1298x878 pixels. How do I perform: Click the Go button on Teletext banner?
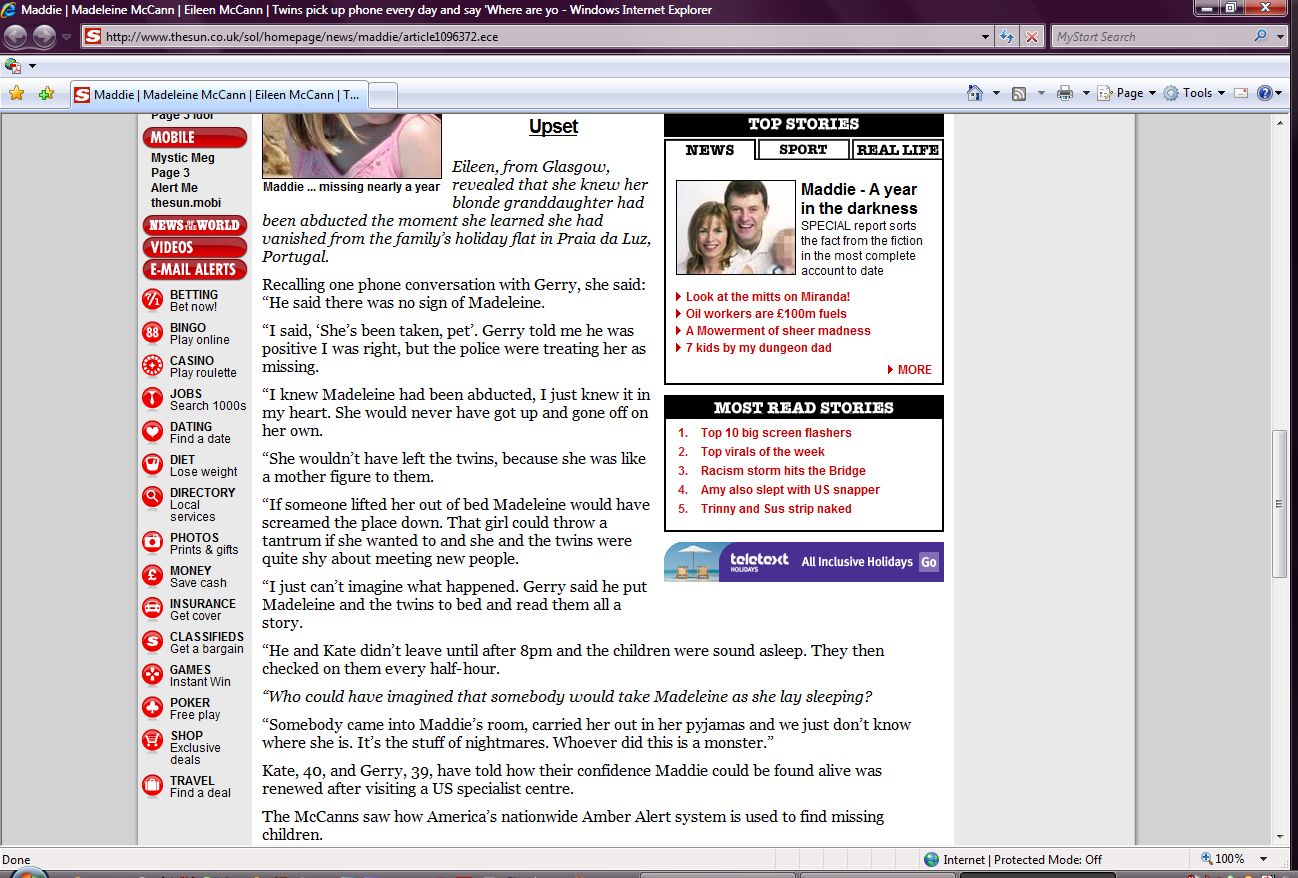pos(929,562)
